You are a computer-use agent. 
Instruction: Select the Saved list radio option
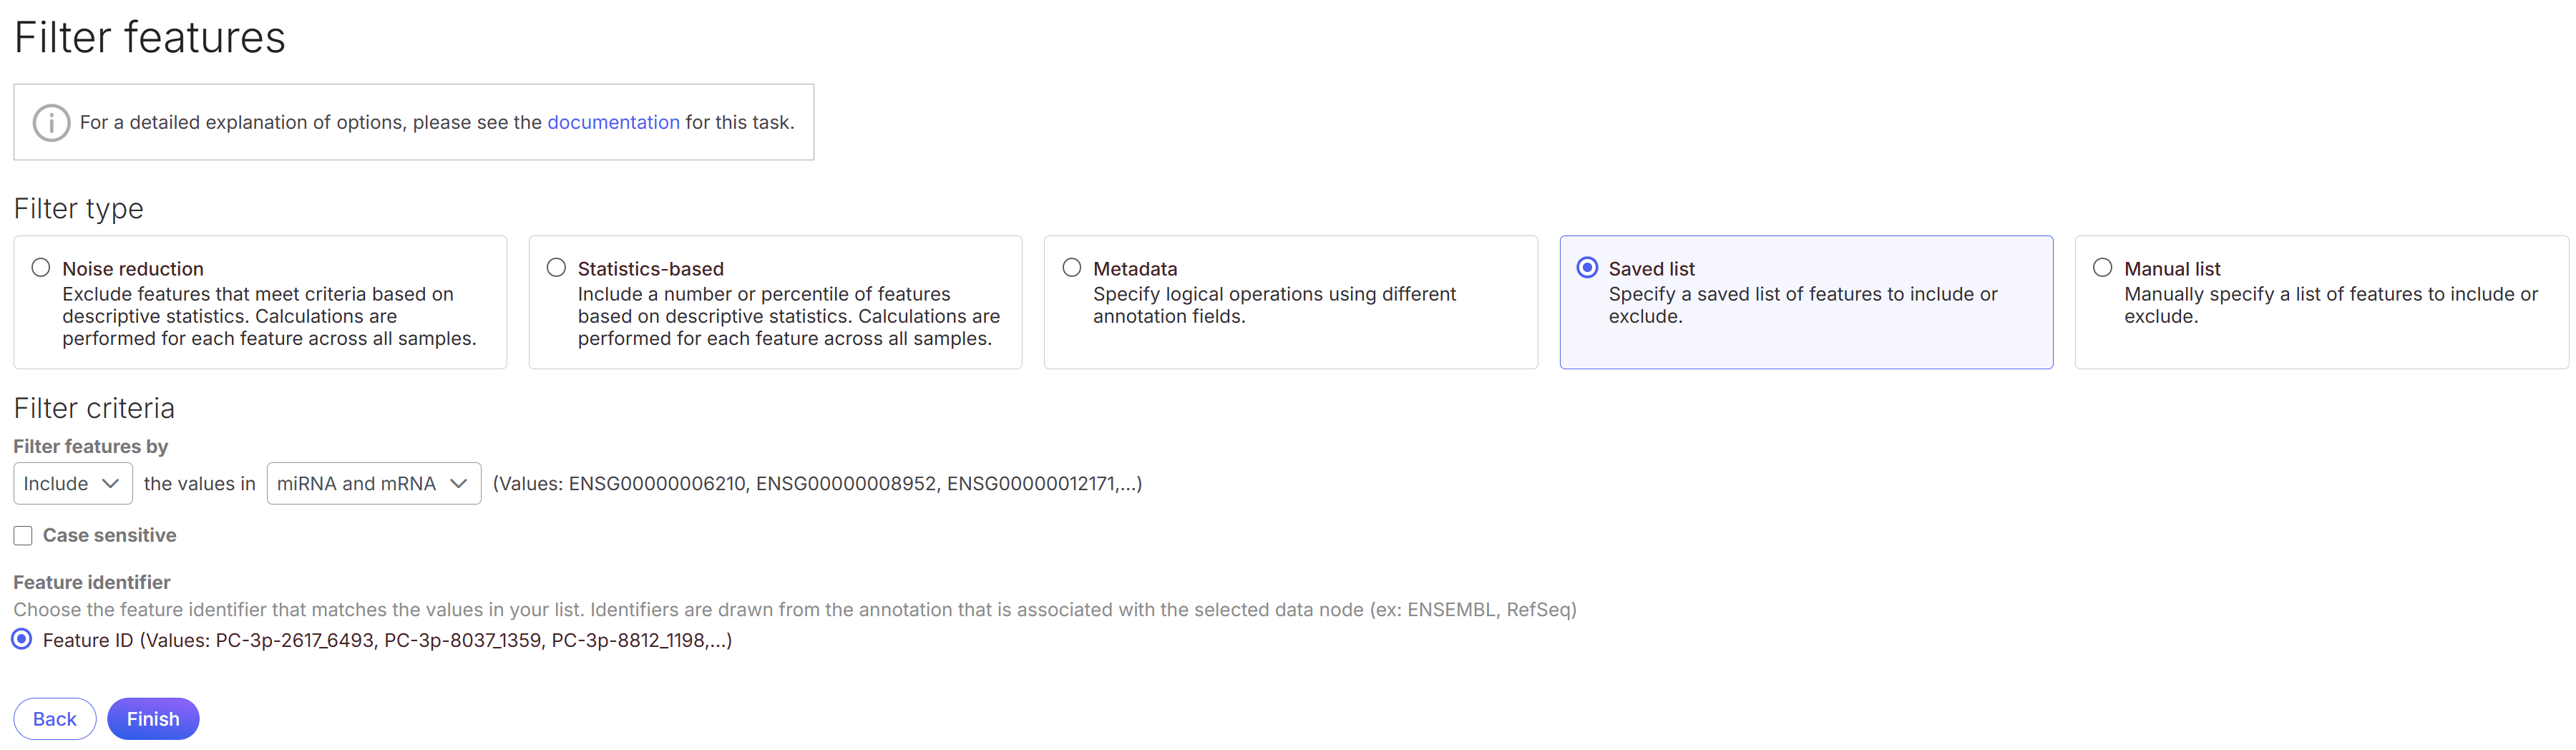[1587, 268]
